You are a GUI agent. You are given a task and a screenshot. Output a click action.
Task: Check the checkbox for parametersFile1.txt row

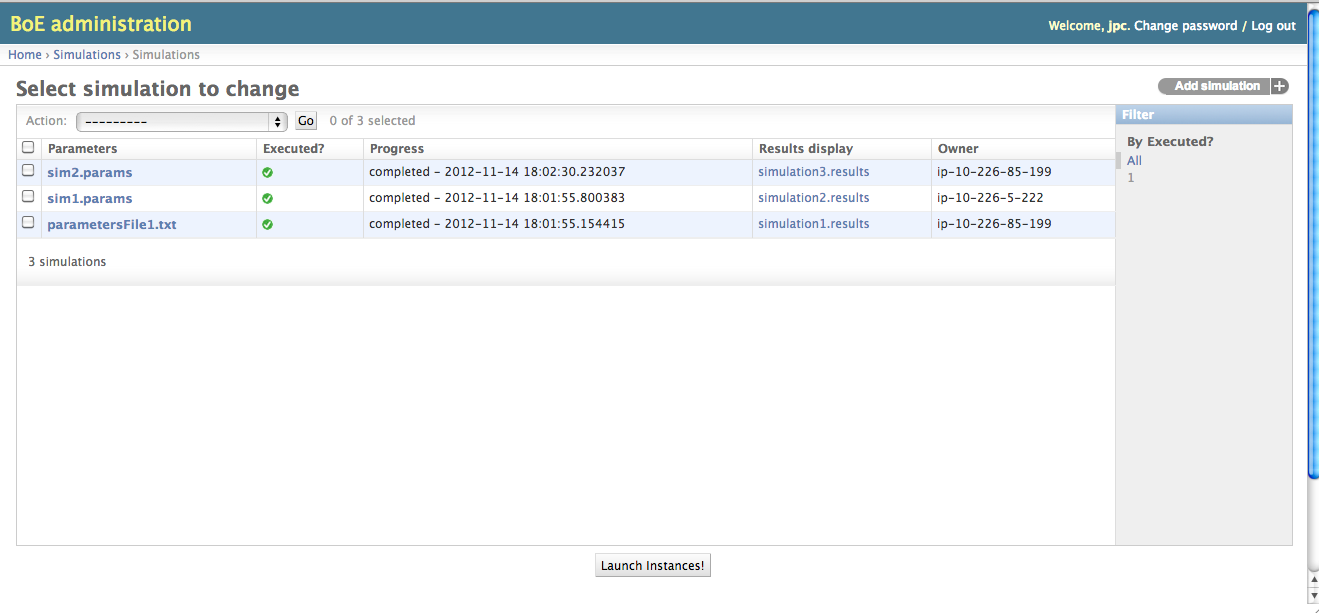27,222
